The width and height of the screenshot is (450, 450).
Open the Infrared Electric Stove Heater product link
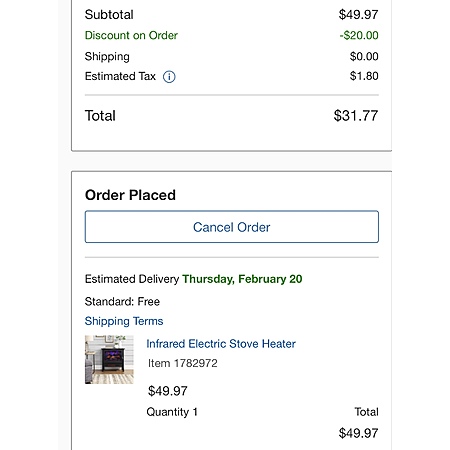point(221,344)
